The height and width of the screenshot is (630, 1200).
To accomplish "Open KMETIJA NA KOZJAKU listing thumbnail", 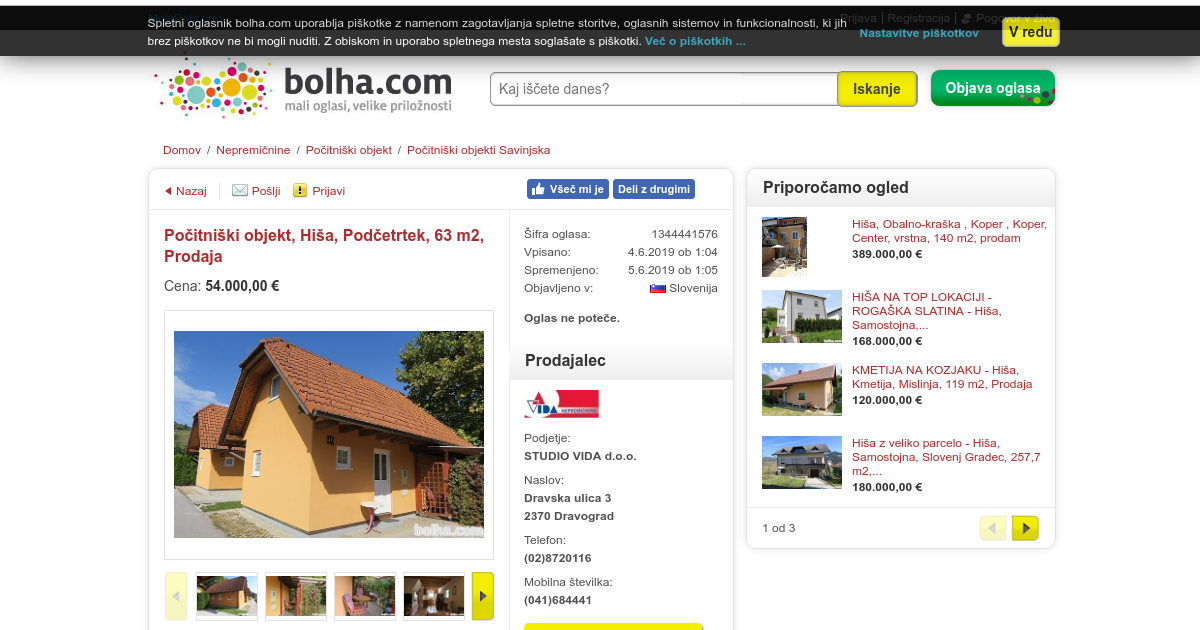I will click(802, 389).
